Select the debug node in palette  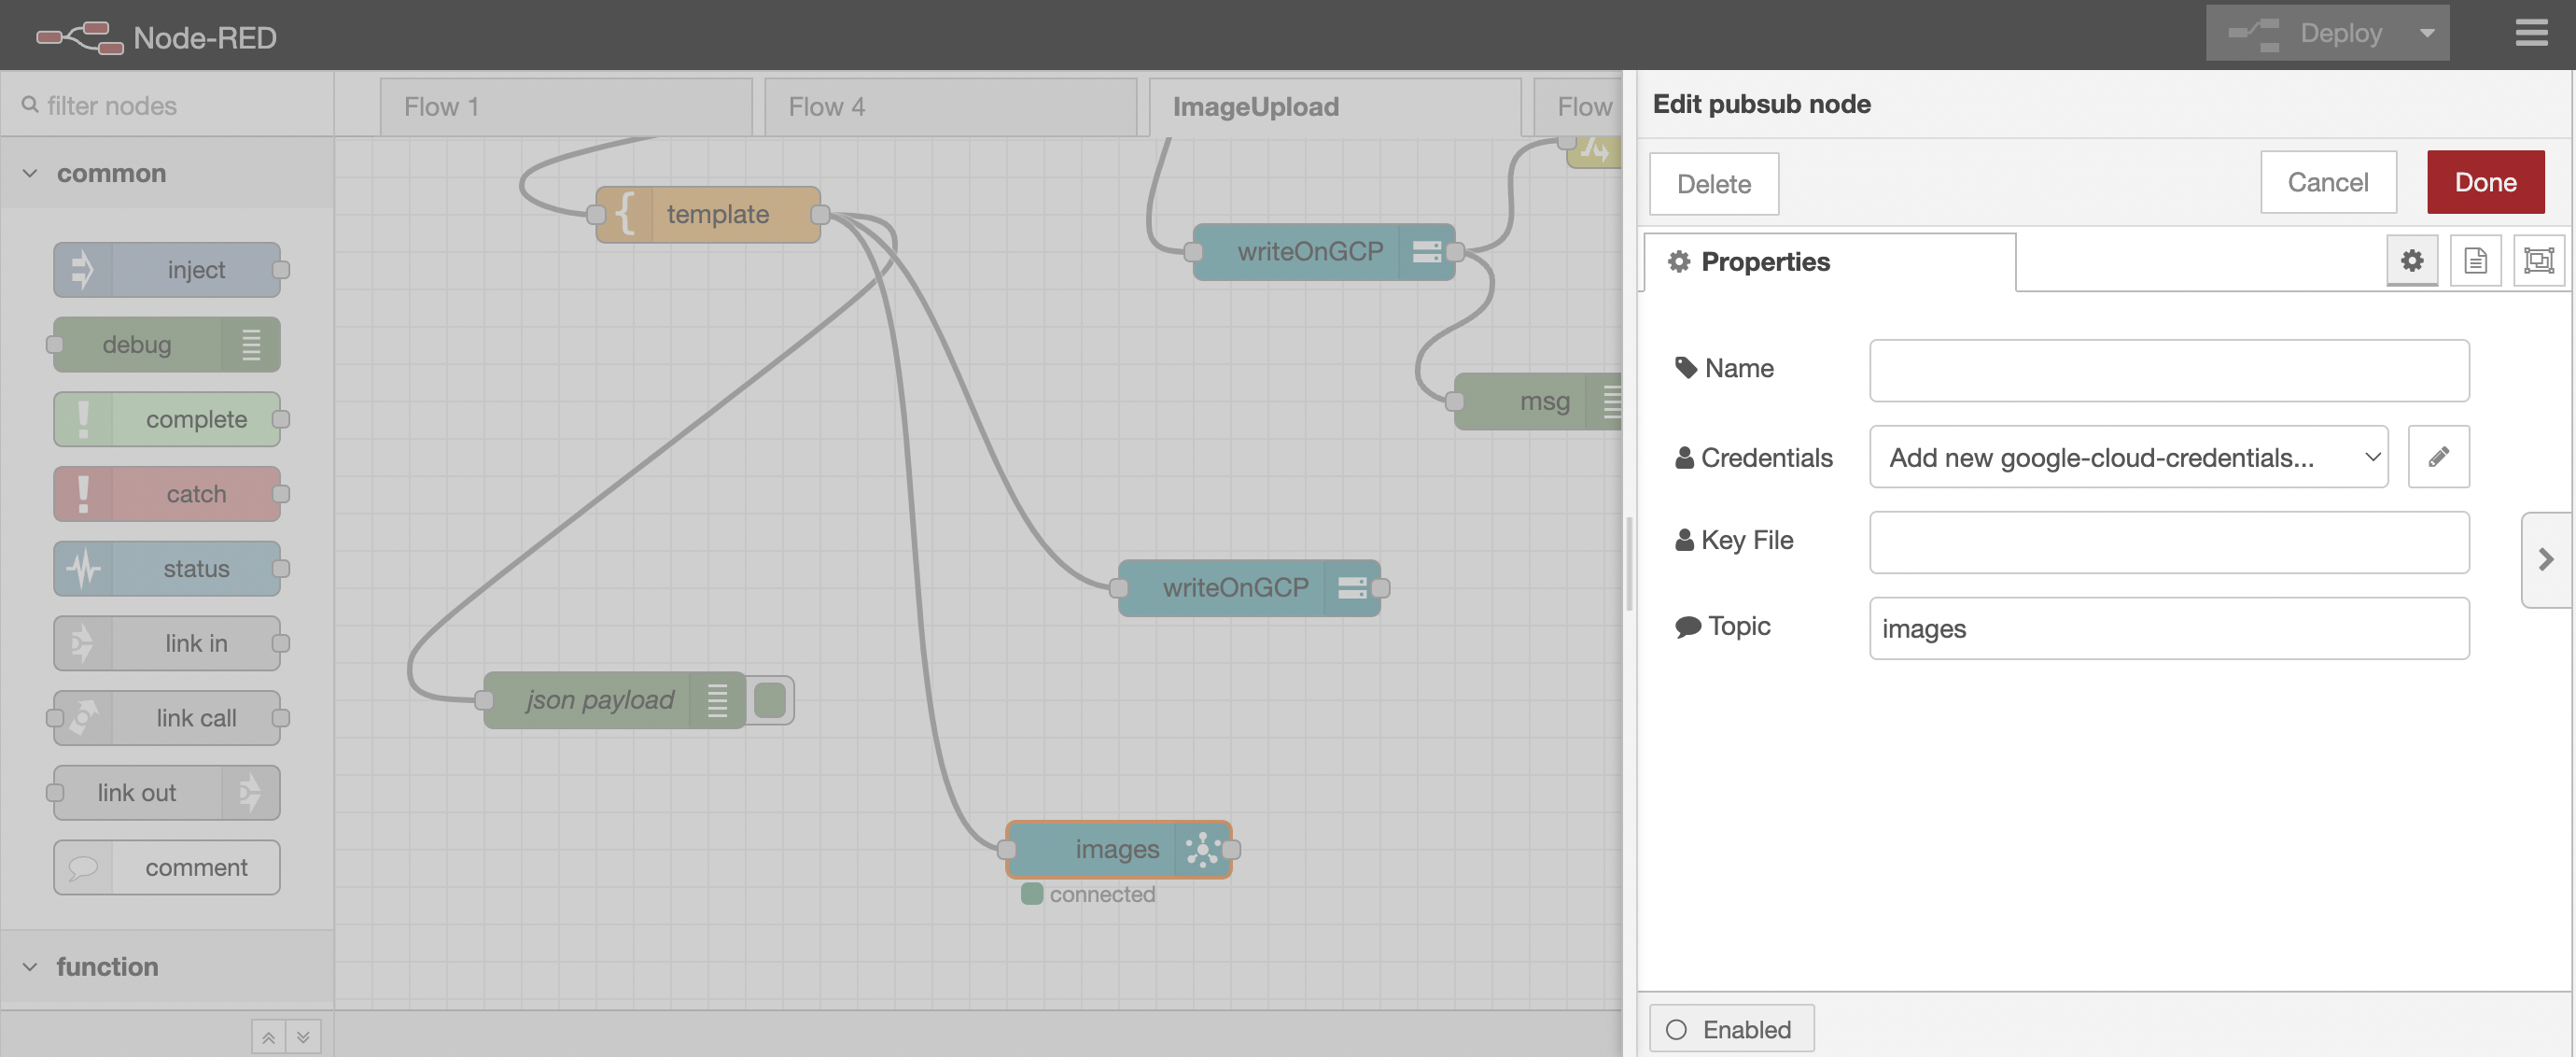click(167, 345)
